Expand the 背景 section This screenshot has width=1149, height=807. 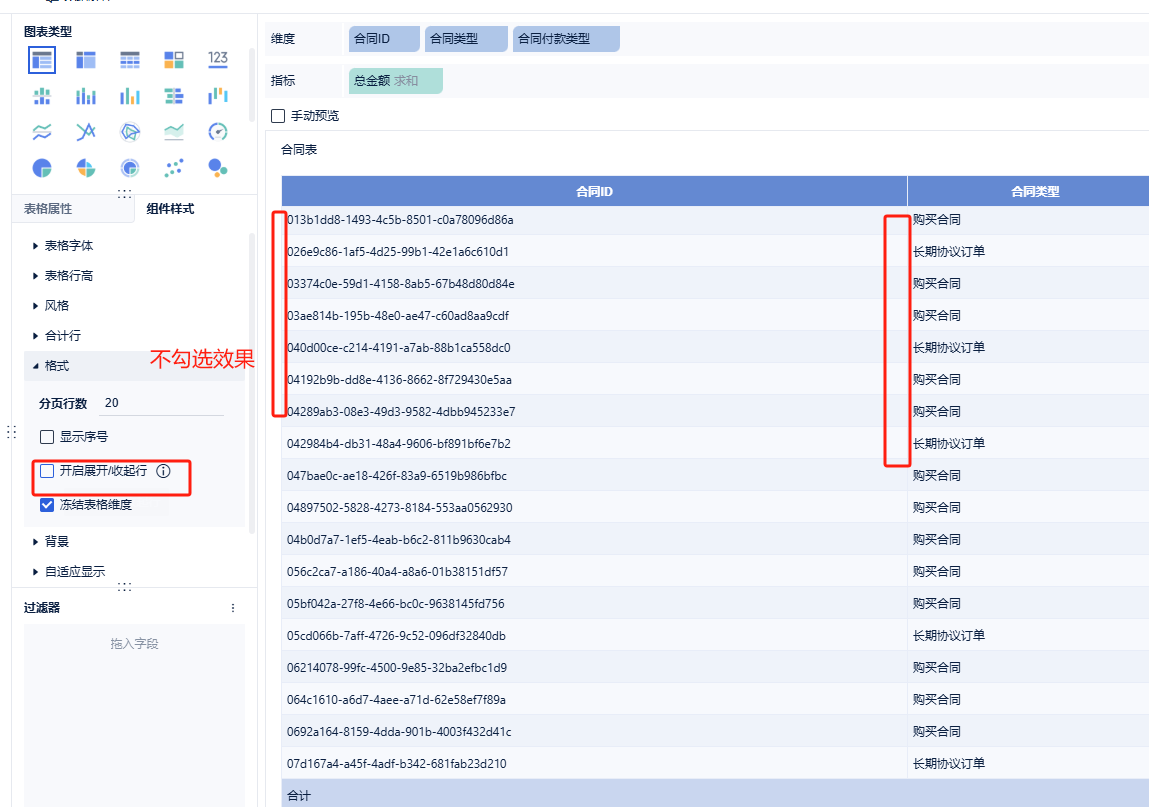(51, 542)
